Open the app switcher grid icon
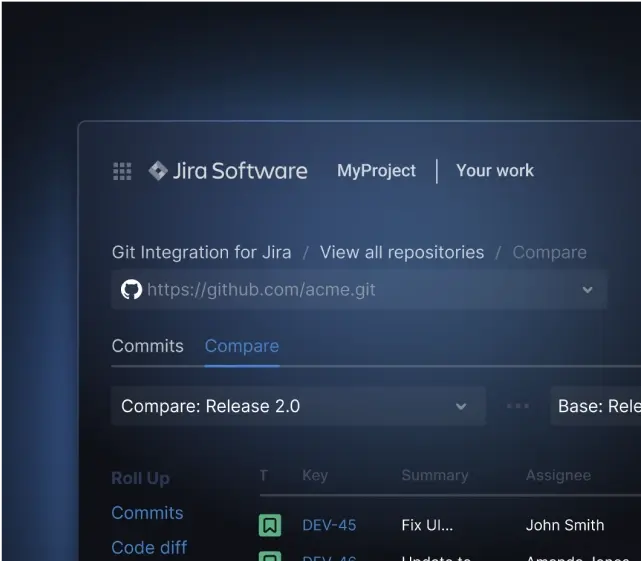This screenshot has height=561, width=641. pyautogui.click(x=122, y=171)
